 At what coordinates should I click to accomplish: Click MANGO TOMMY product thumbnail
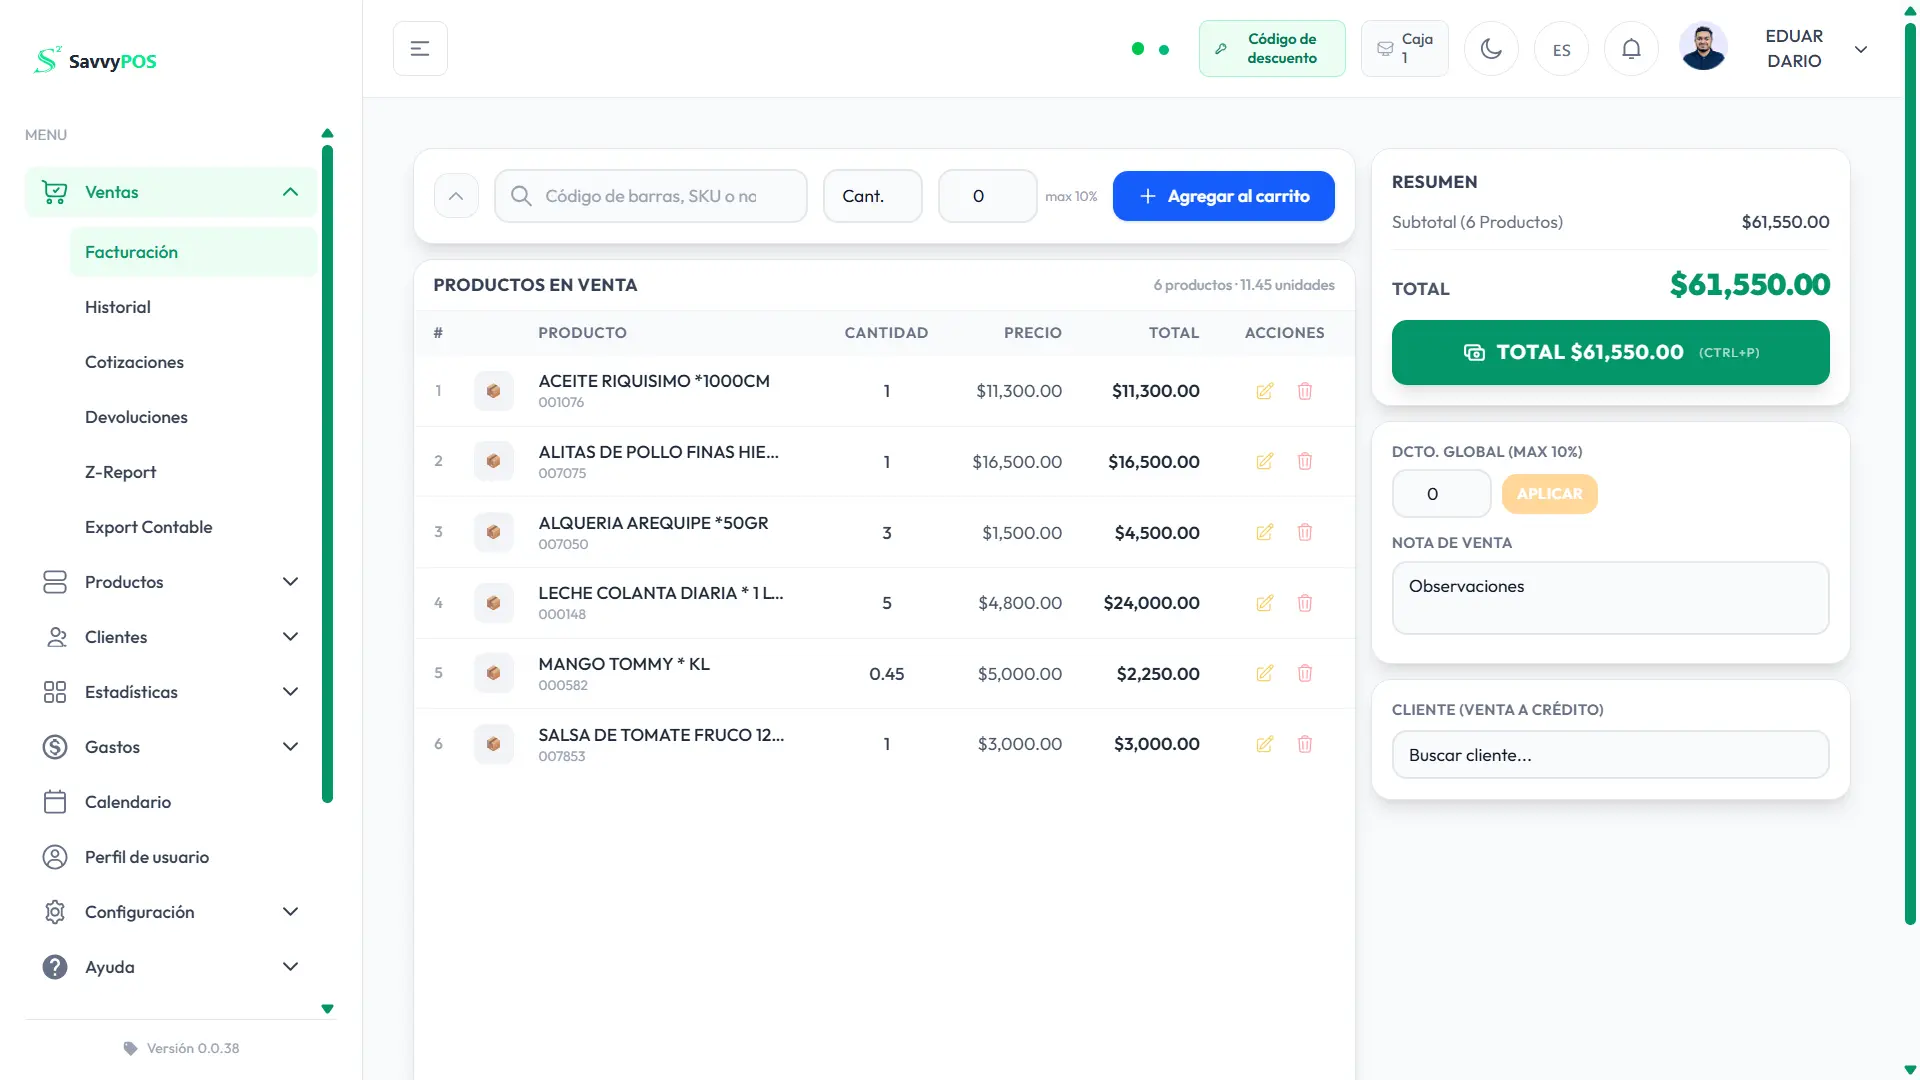click(493, 673)
